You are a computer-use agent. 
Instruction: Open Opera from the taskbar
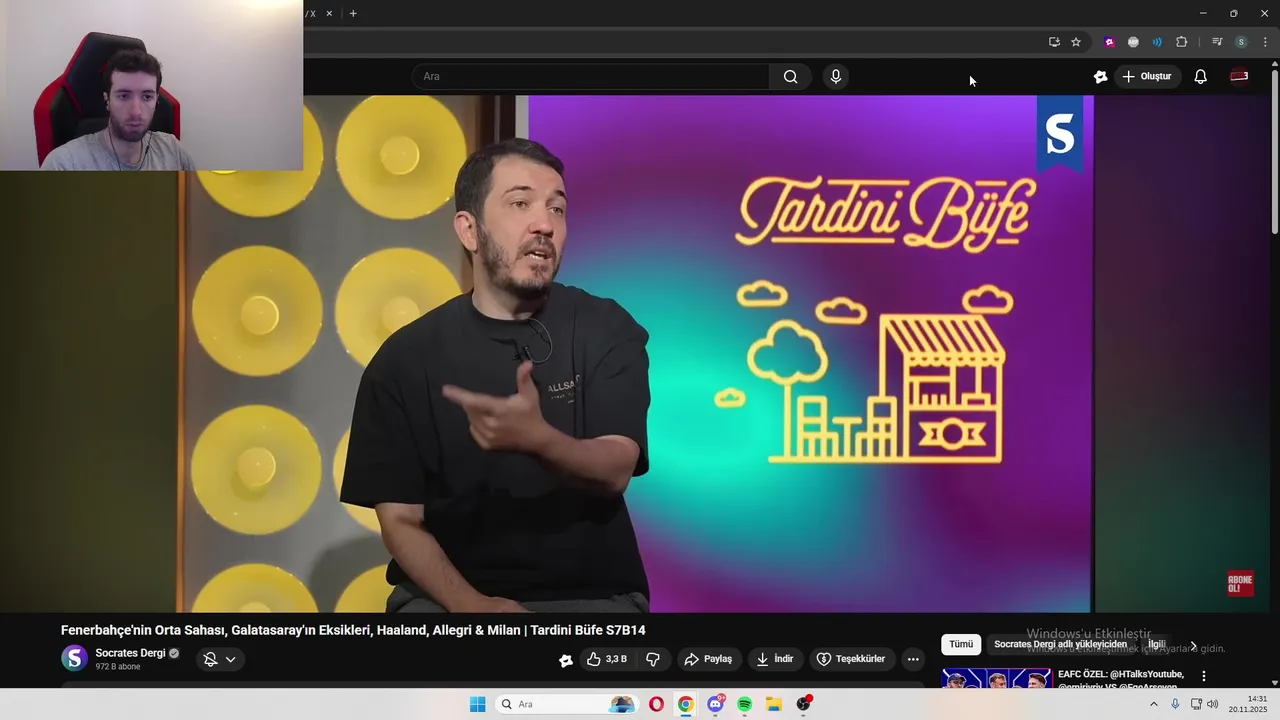click(656, 704)
